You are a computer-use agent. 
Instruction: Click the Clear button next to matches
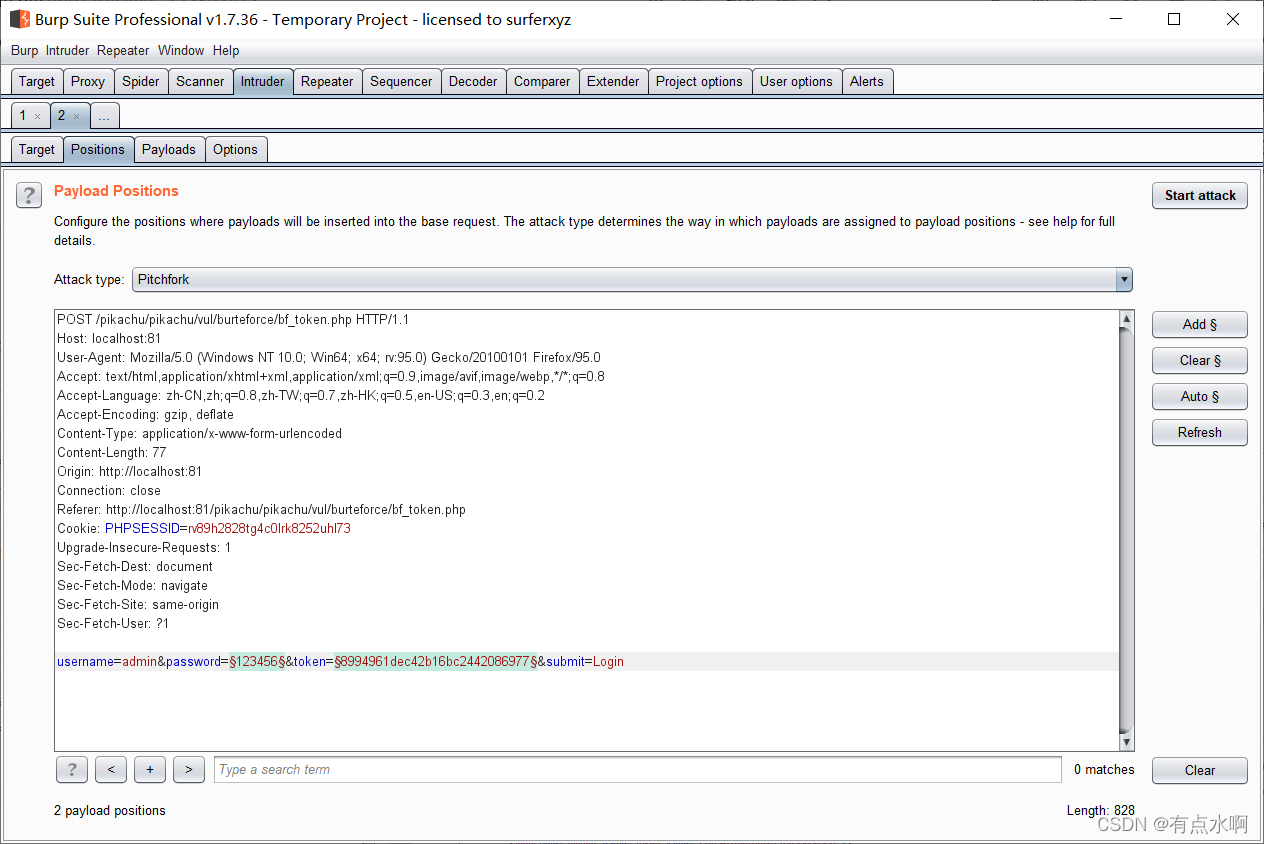tap(1200, 771)
